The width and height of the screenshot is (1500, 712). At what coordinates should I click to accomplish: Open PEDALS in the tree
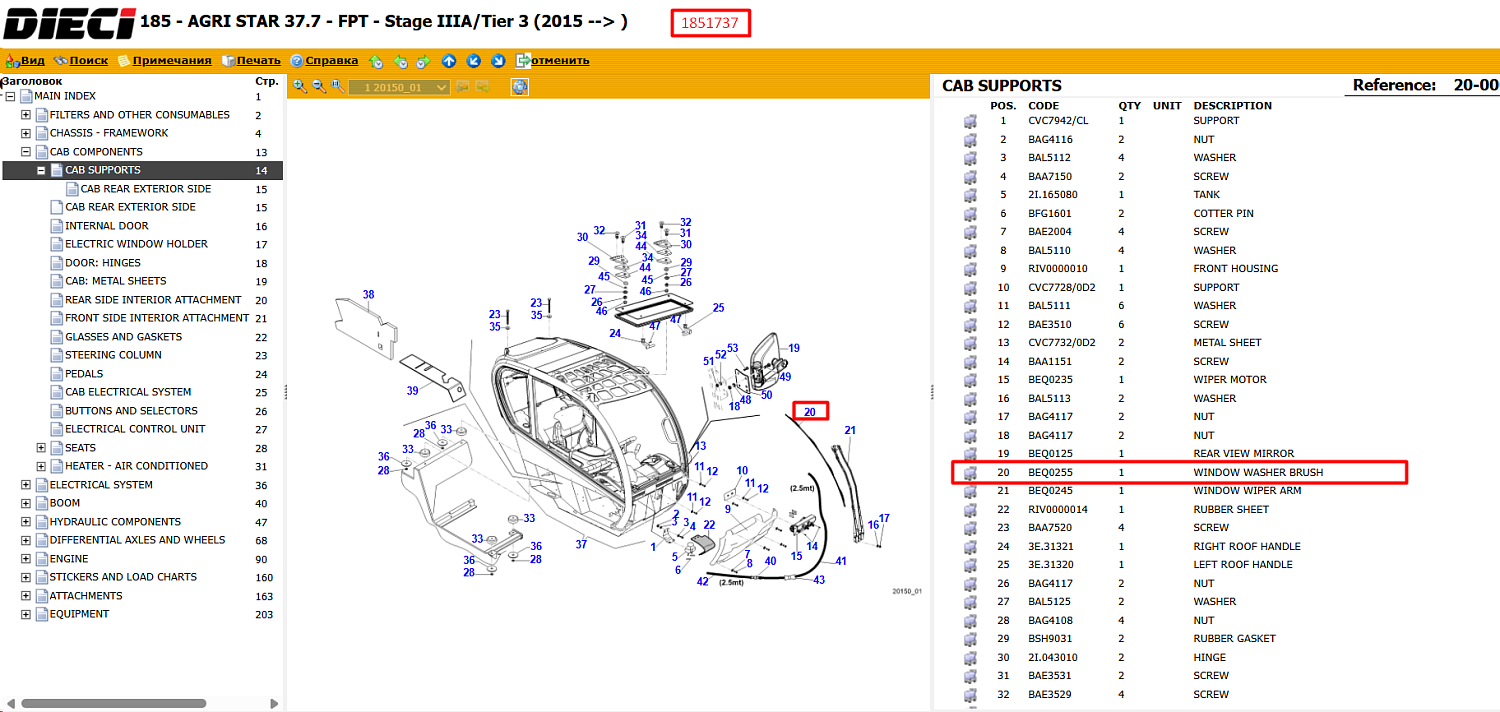point(84,374)
